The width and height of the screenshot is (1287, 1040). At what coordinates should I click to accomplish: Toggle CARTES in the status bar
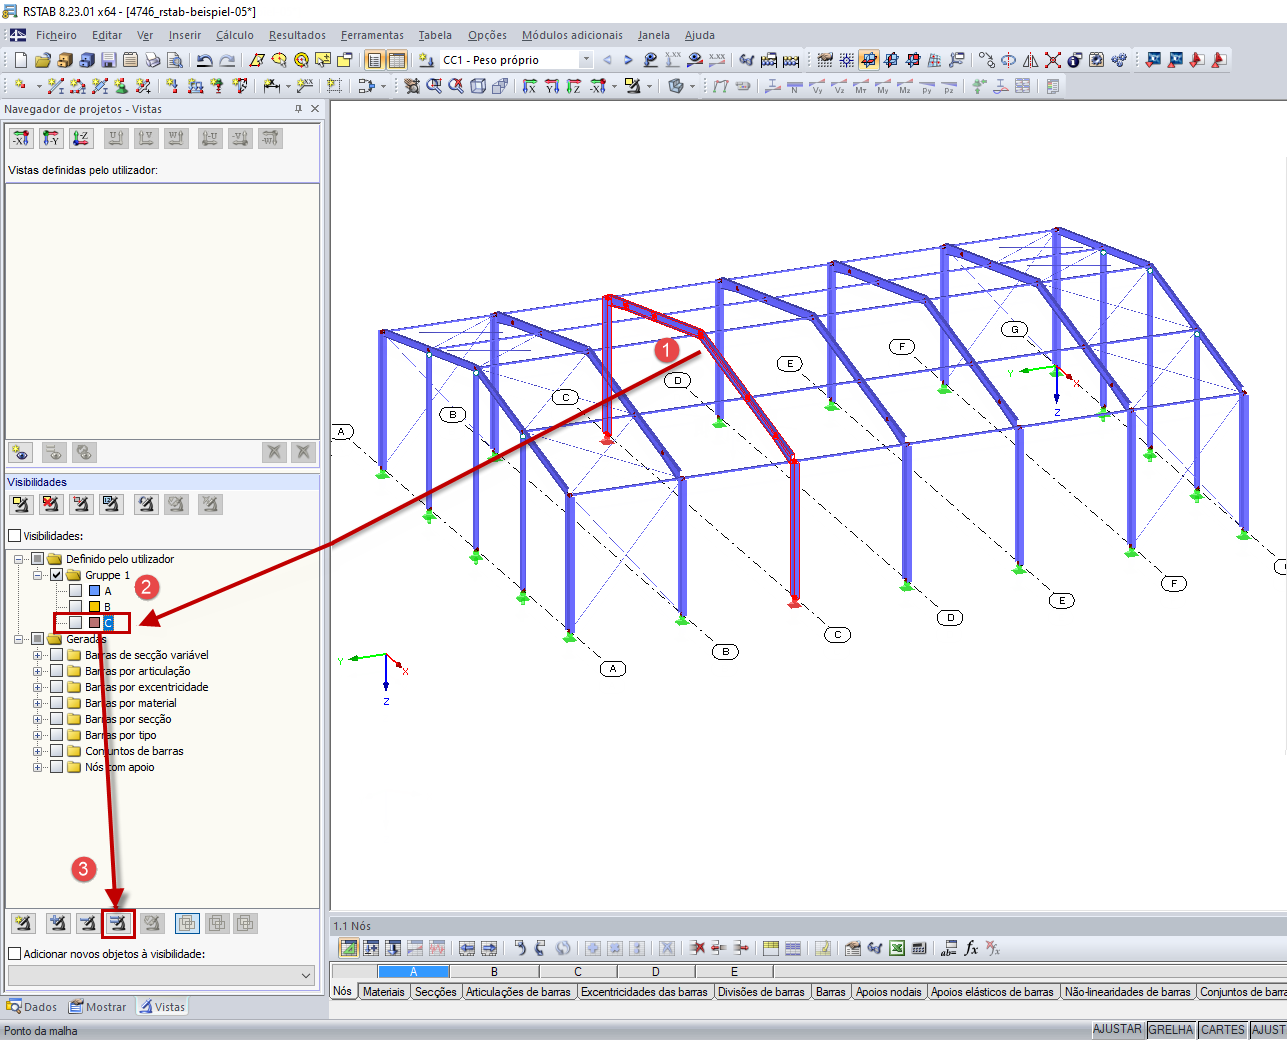click(x=1223, y=1029)
